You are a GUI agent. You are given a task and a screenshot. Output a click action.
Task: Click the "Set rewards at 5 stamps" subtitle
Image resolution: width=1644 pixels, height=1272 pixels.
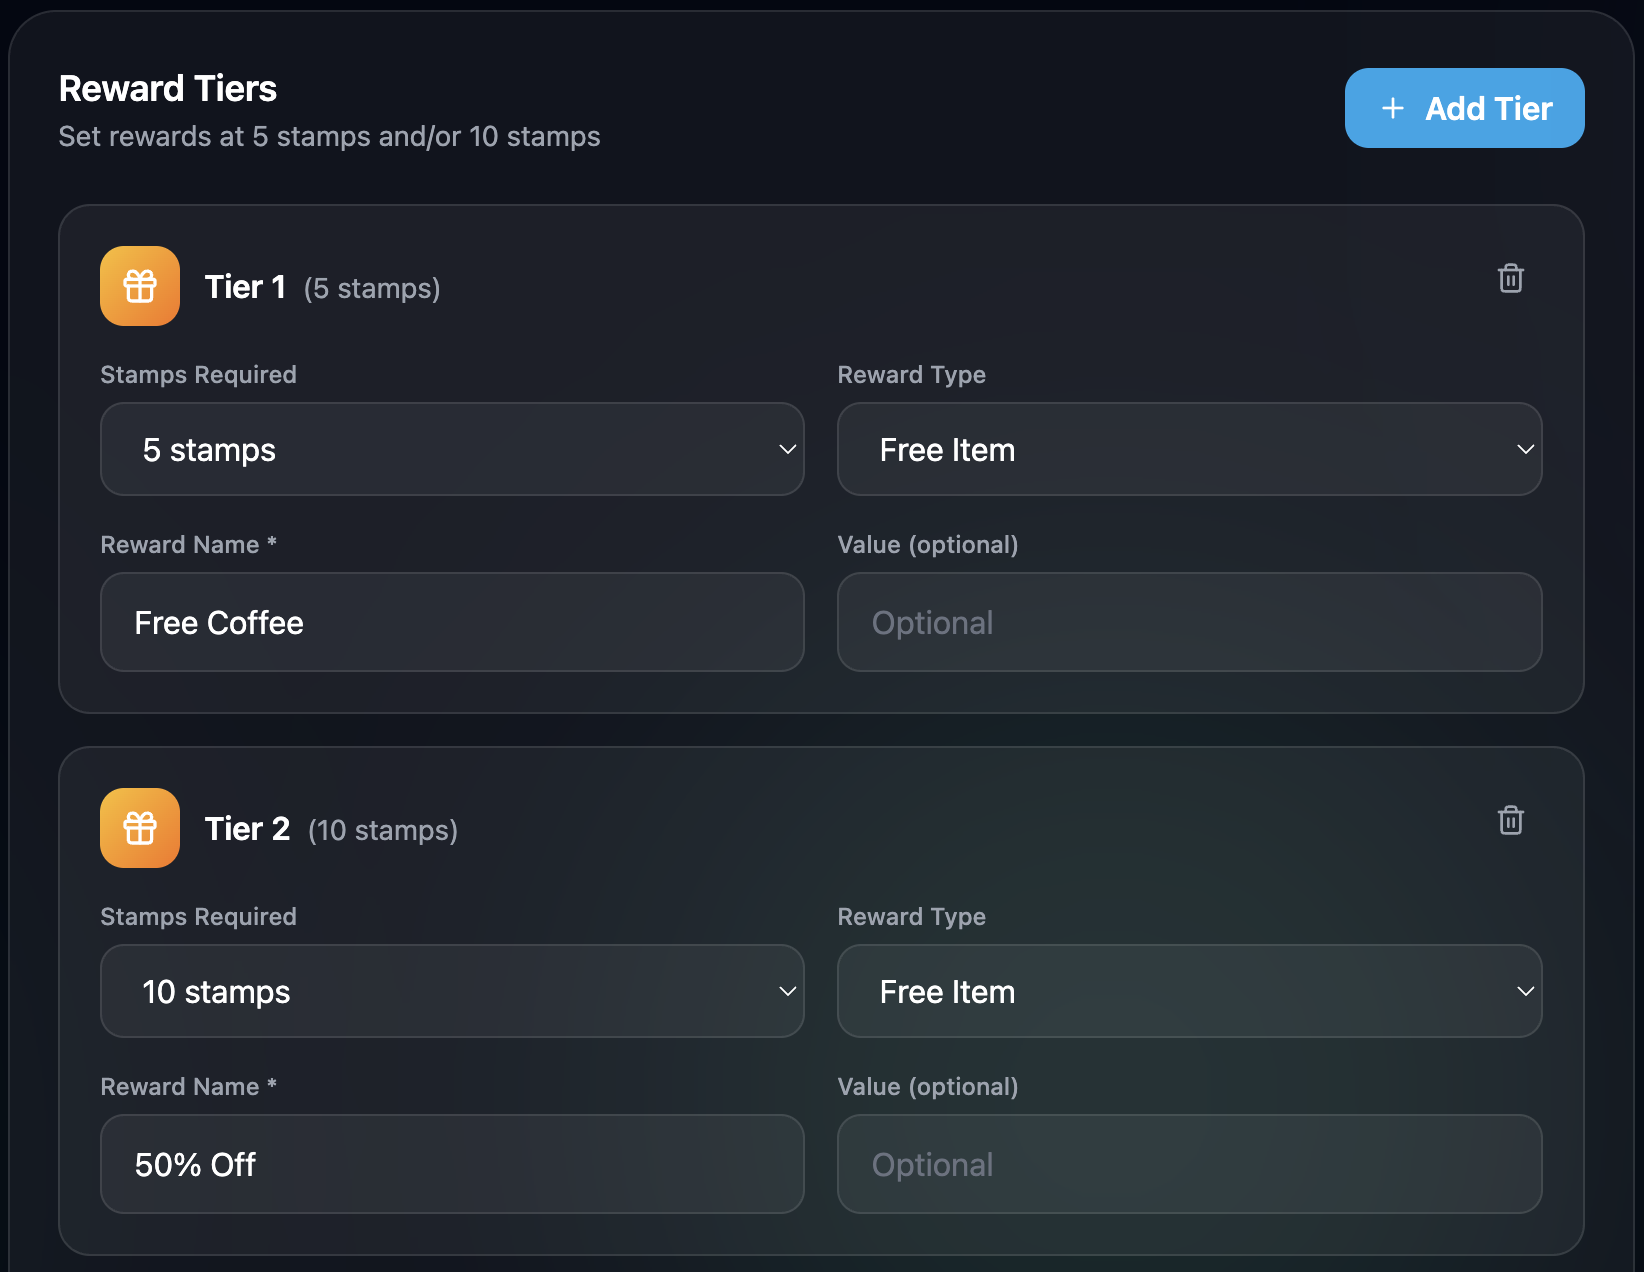coord(329,137)
